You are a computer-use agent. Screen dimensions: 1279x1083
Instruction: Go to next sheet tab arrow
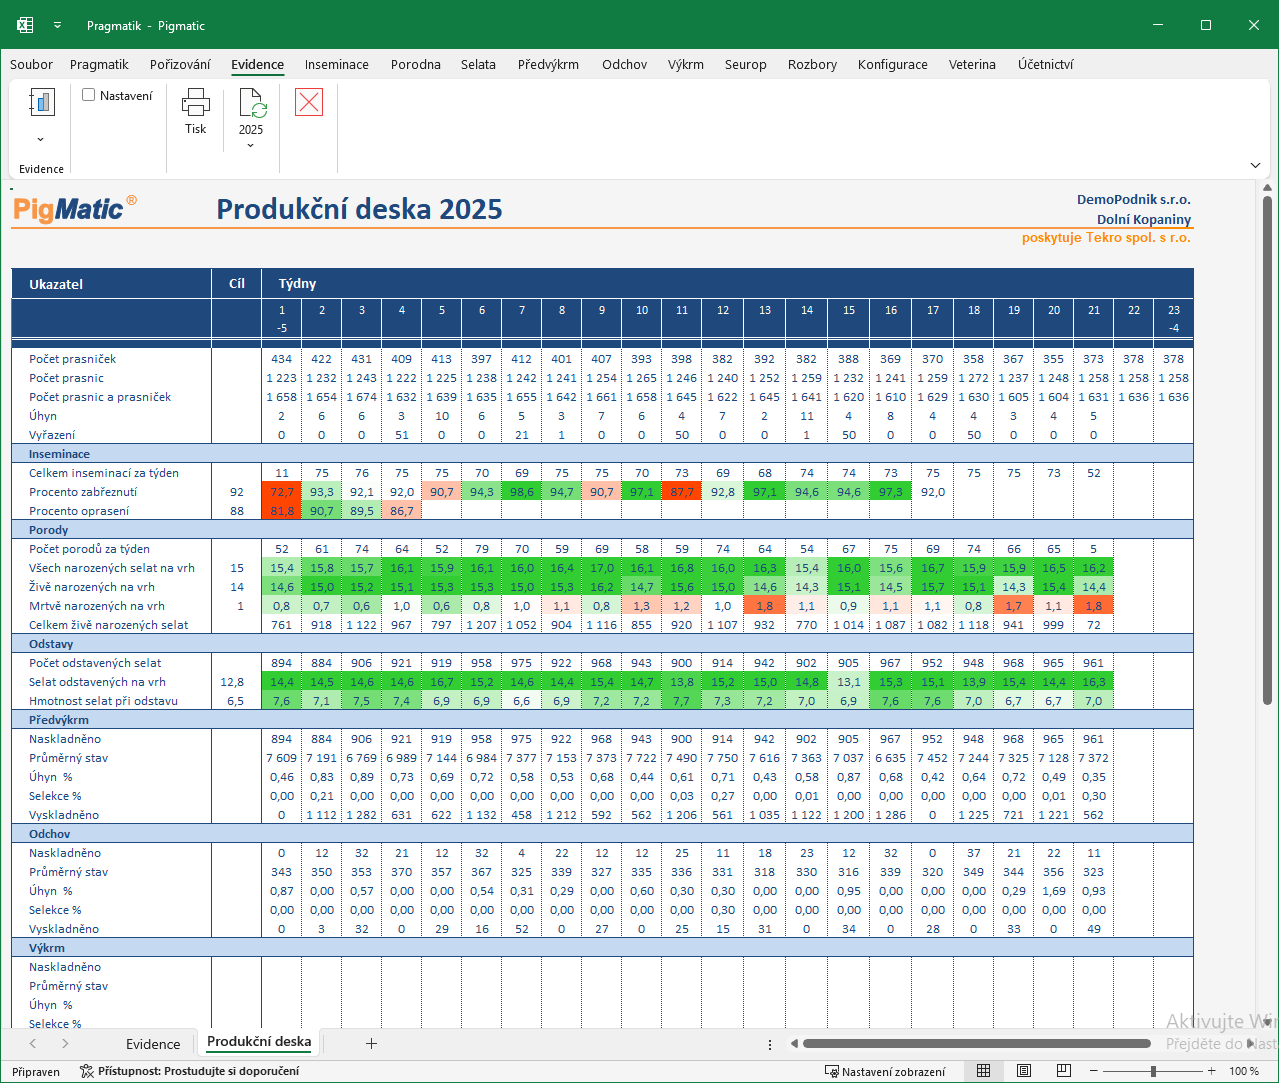(65, 1043)
